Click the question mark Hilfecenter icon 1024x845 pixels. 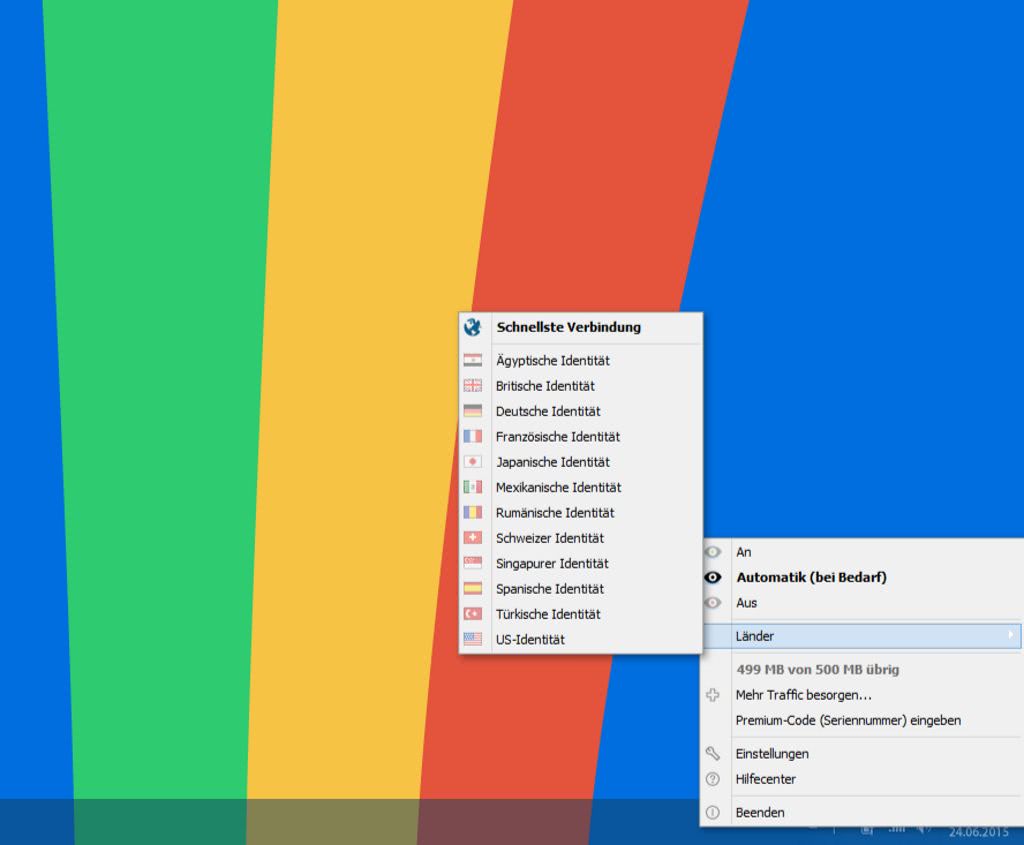(713, 779)
